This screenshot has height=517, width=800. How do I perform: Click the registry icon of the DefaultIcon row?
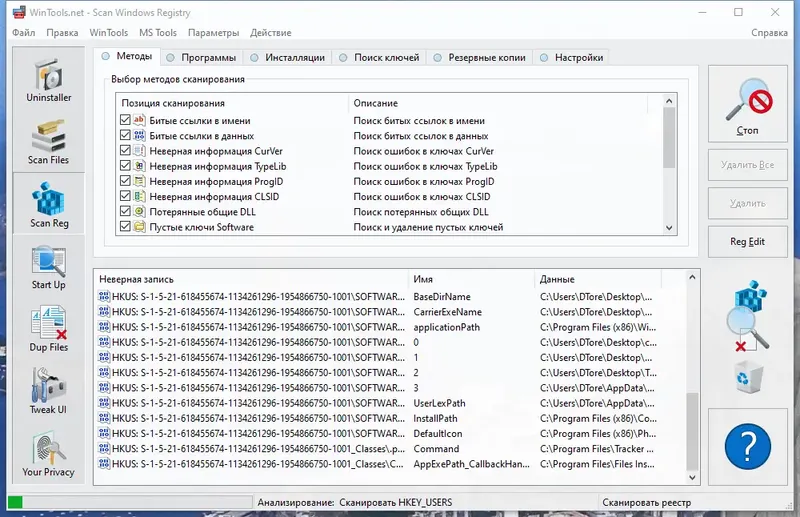point(104,433)
